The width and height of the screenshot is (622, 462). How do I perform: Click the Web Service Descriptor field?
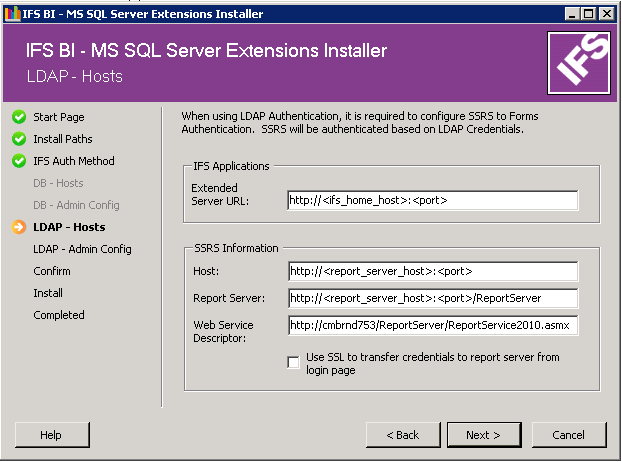pos(432,325)
